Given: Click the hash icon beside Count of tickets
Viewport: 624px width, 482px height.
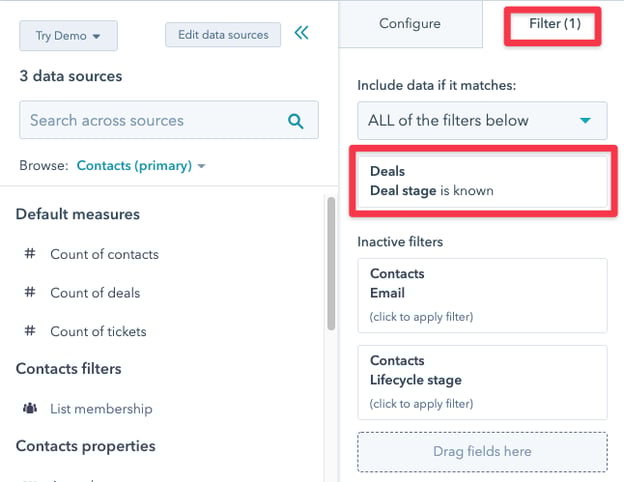Looking at the screenshot, I should point(30,331).
